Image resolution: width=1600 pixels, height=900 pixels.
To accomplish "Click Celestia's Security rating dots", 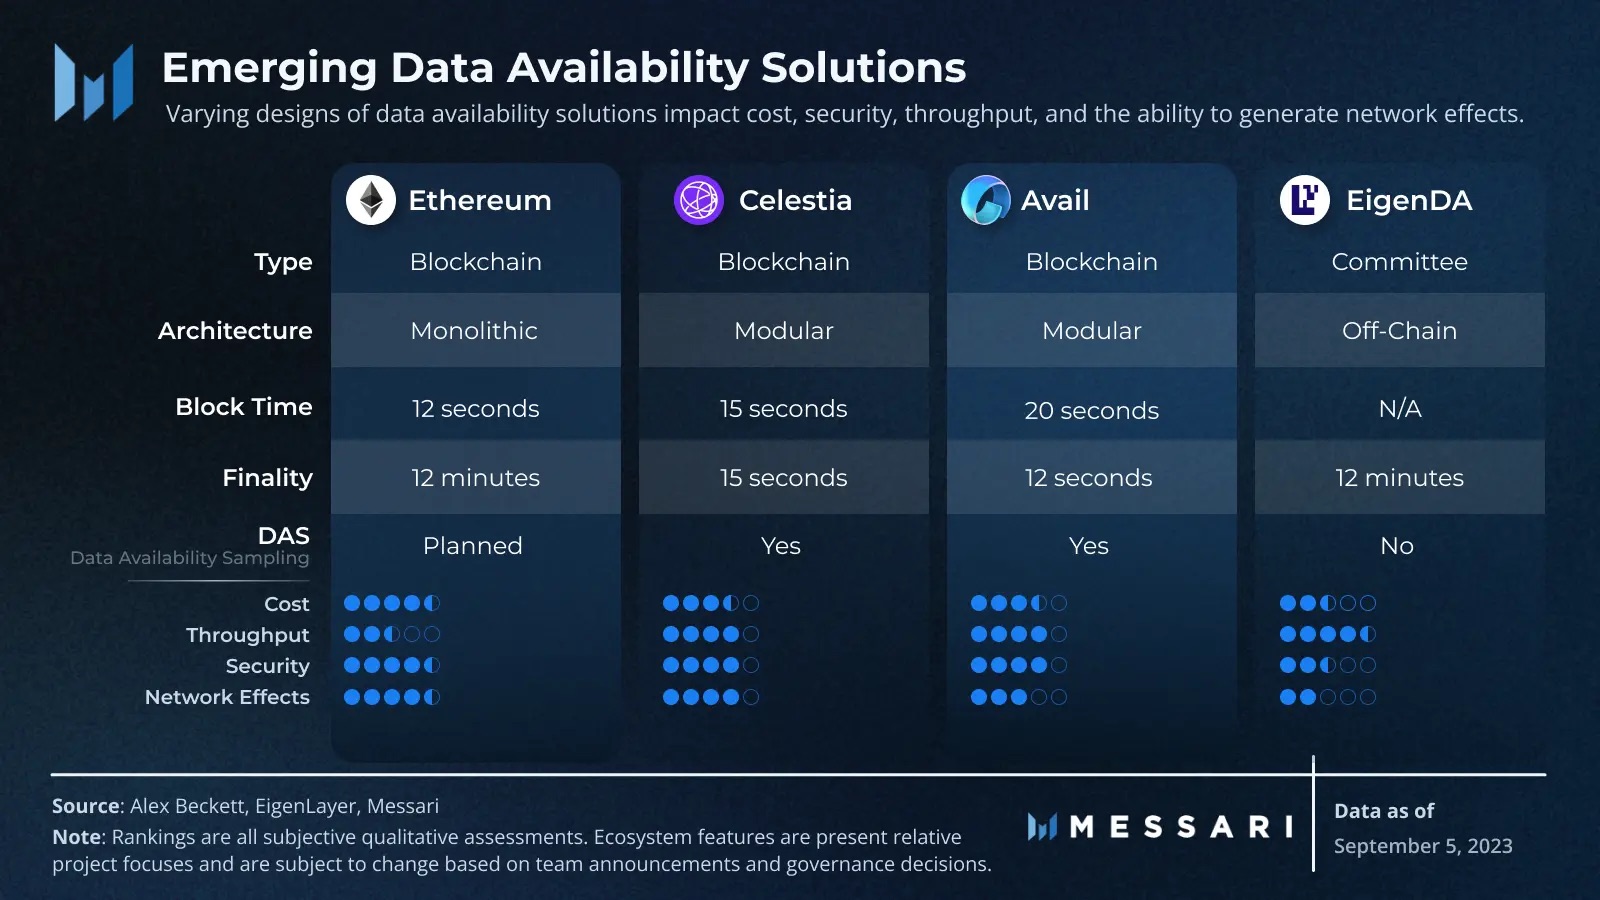I will 711,665.
